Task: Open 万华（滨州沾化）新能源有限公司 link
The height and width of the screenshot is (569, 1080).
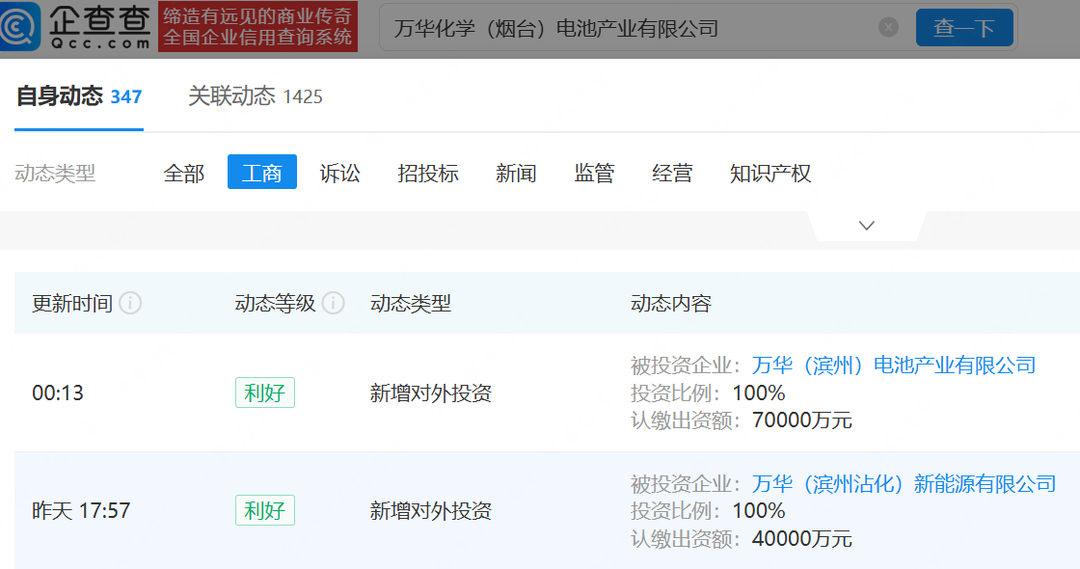Action: tap(904, 484)
